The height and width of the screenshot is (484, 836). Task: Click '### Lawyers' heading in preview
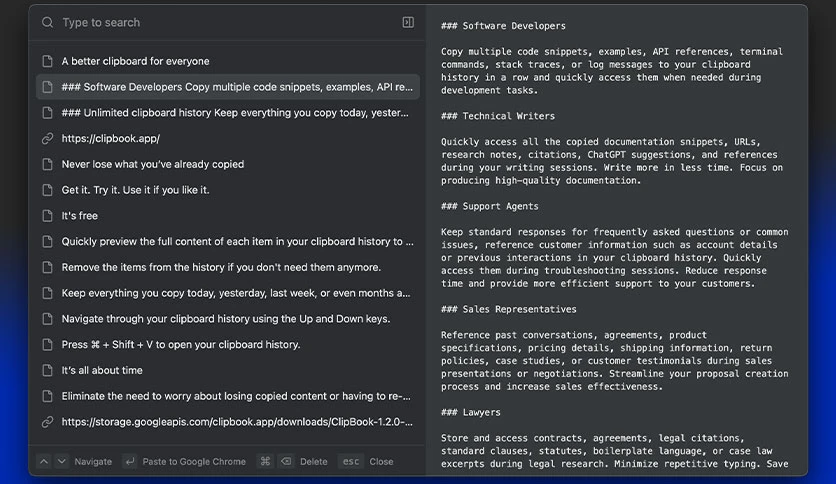click(x=471, y=412)
